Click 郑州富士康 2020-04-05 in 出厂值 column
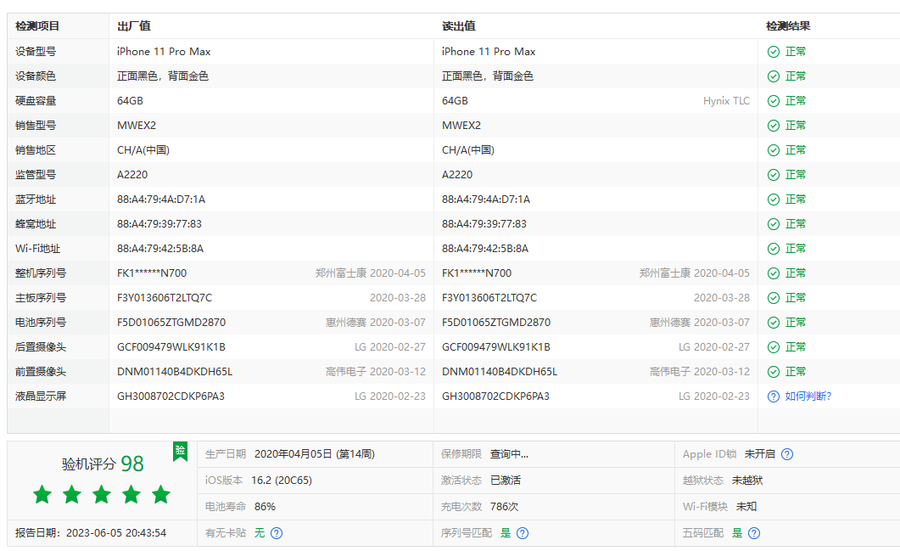This screenshot has width=900, height=551. (371, 274)
